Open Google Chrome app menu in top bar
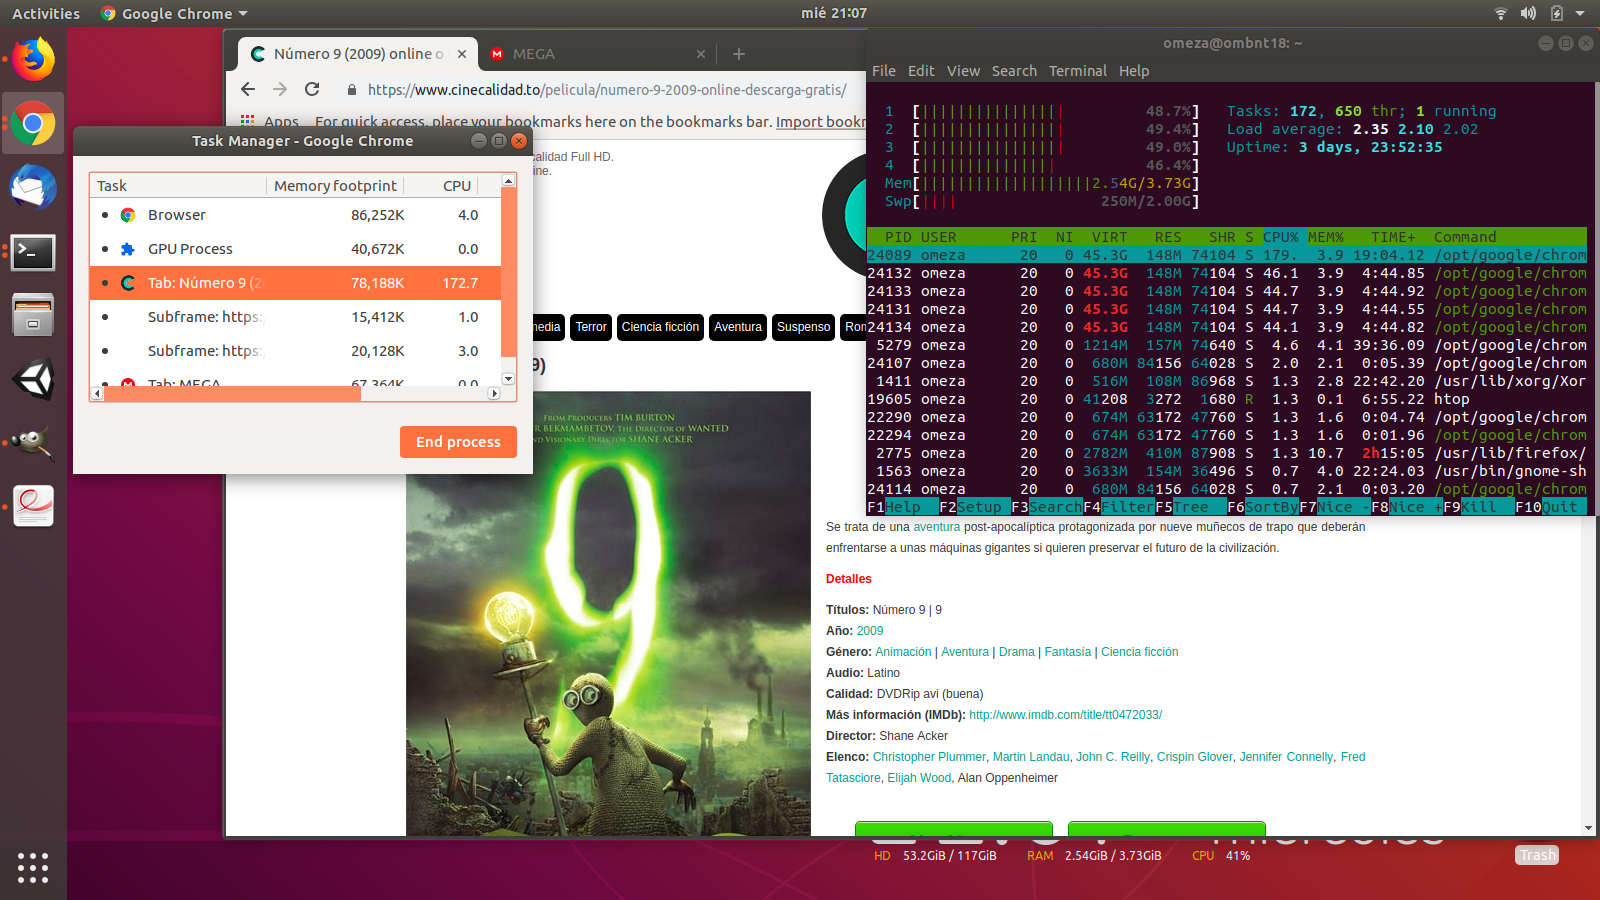The width and height of the screenshot is (1600, 900). [174, 13]
